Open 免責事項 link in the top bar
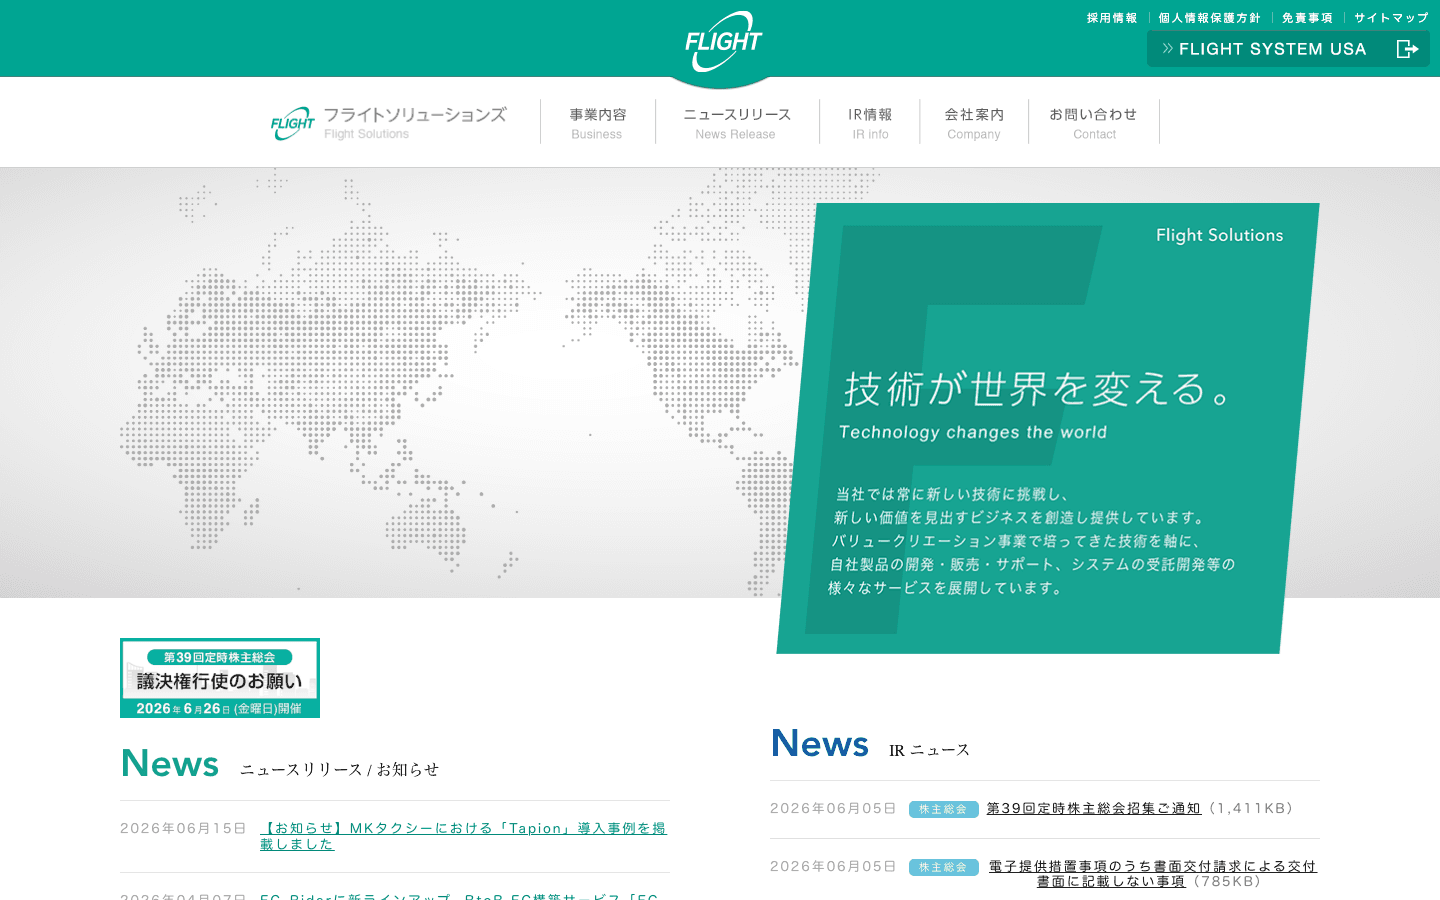 1307,18
